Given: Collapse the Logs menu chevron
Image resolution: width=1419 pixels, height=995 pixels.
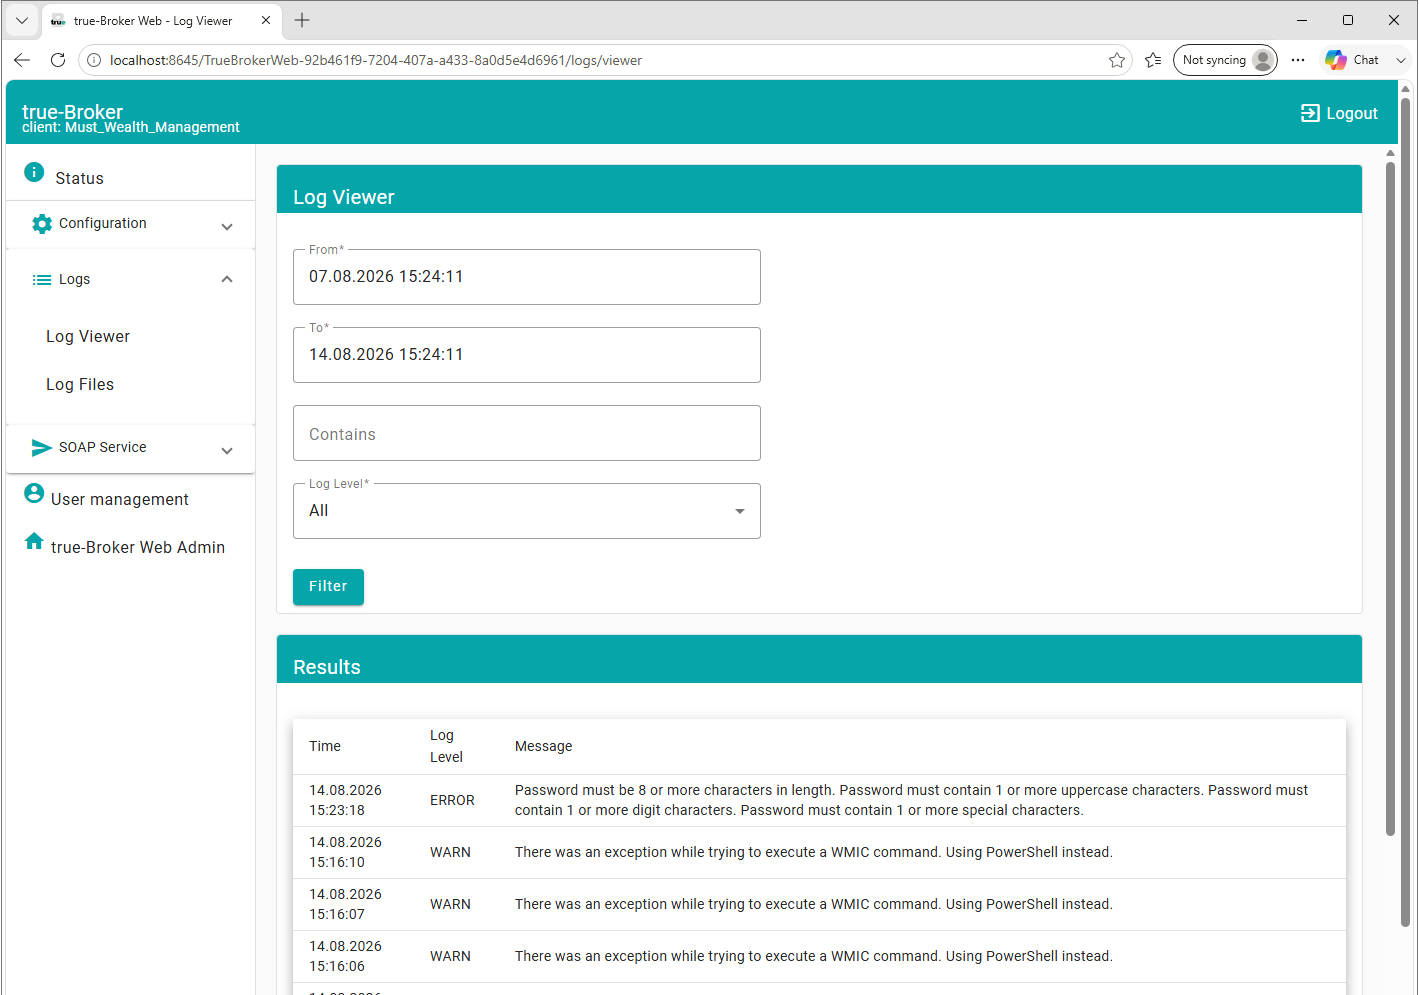Looking at the screenshot, I should [227, 280].
